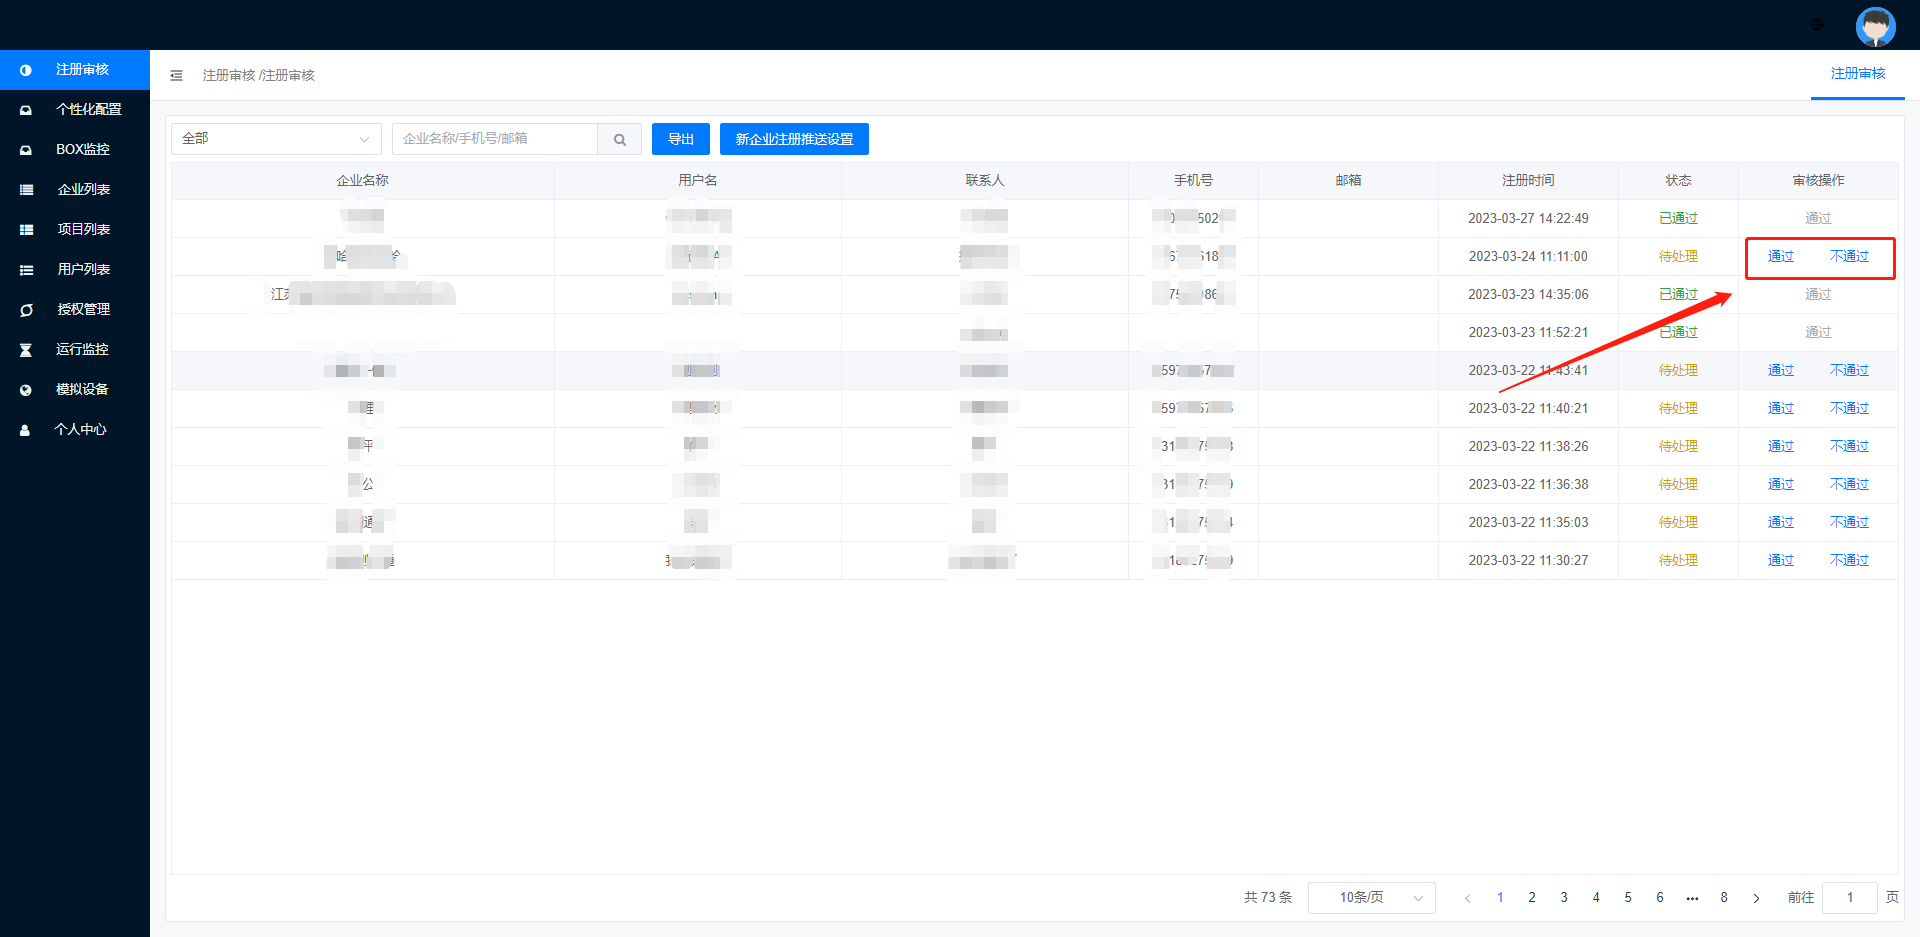This screenshot has height=937, width=1920.
Task: Click the 导出 export button
Action: [x=680, y=139]
